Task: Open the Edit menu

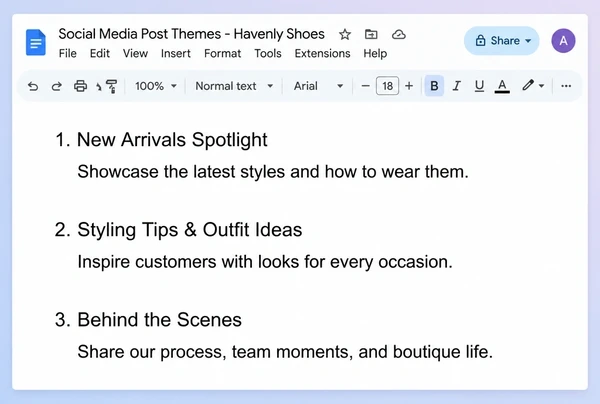Action: 99,54
